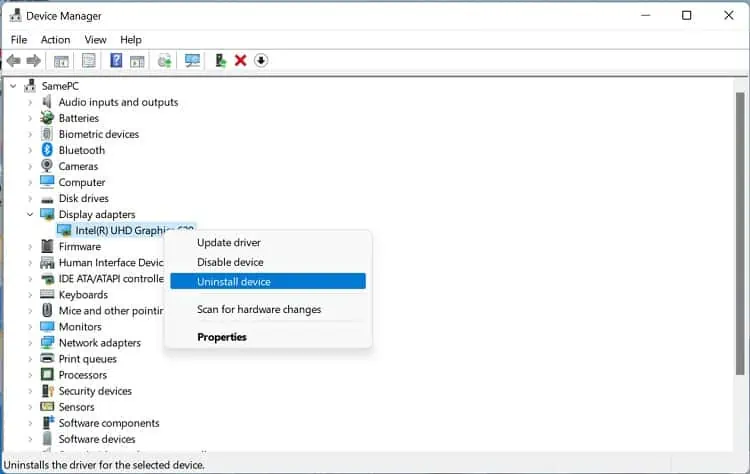The height and width of the screenshot is (474, 750).
Task: Collapse the Display adapters category
Action: (30, 214)
